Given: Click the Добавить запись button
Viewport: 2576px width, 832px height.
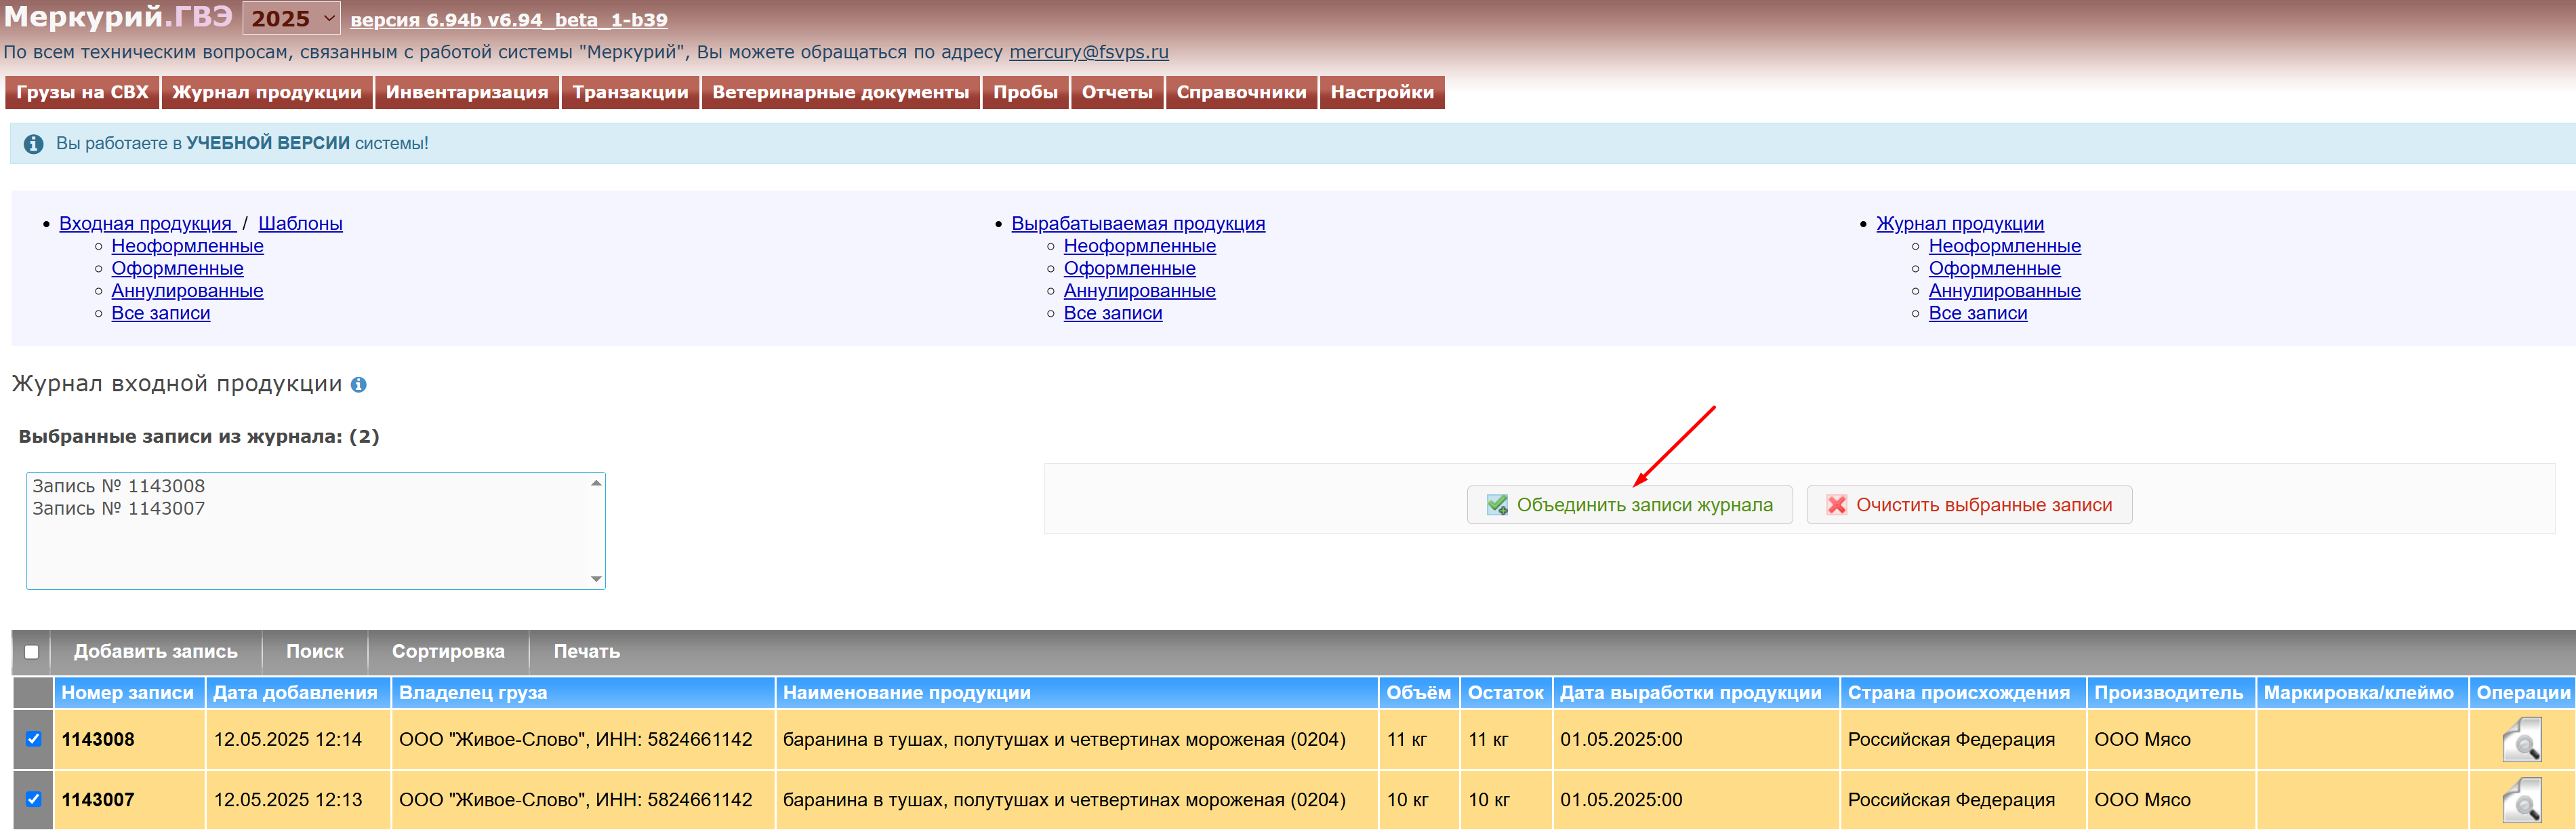Looking at the screenshot, I should (x=155, y=652).
